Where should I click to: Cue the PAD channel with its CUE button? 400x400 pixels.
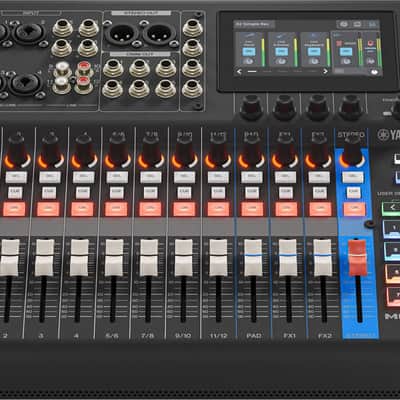[252, 192]
